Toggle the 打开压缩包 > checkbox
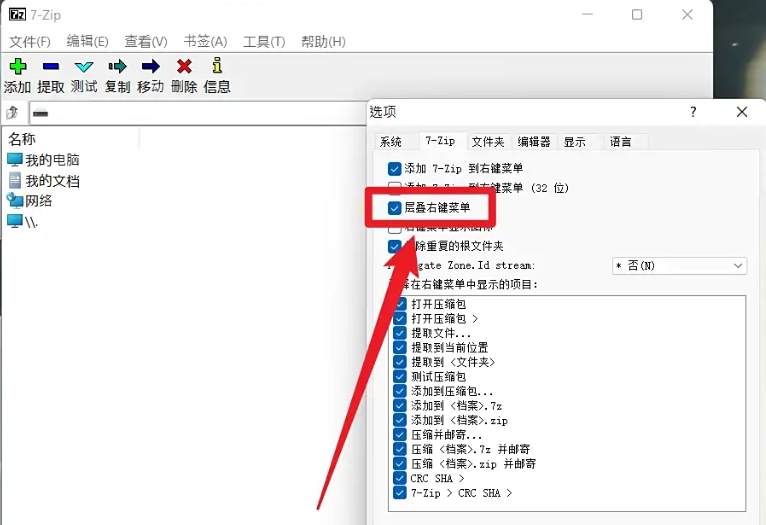766x525 pixels. (400, 319)
